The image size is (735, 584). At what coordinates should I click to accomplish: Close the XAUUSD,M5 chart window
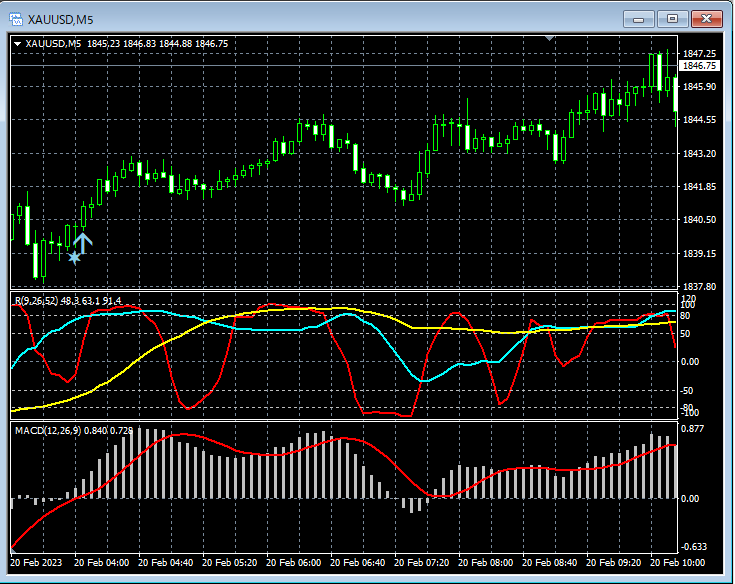click(707, 18)
